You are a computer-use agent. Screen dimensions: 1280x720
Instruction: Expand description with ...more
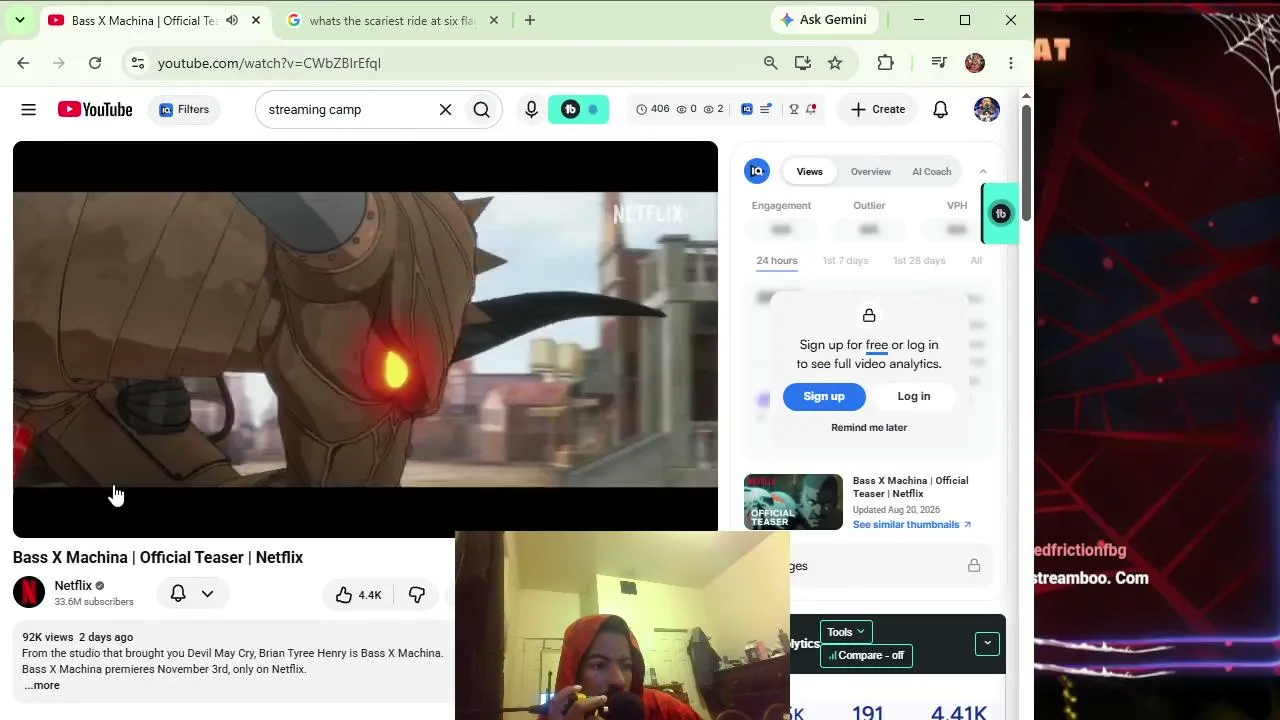(x=42, y=686)
